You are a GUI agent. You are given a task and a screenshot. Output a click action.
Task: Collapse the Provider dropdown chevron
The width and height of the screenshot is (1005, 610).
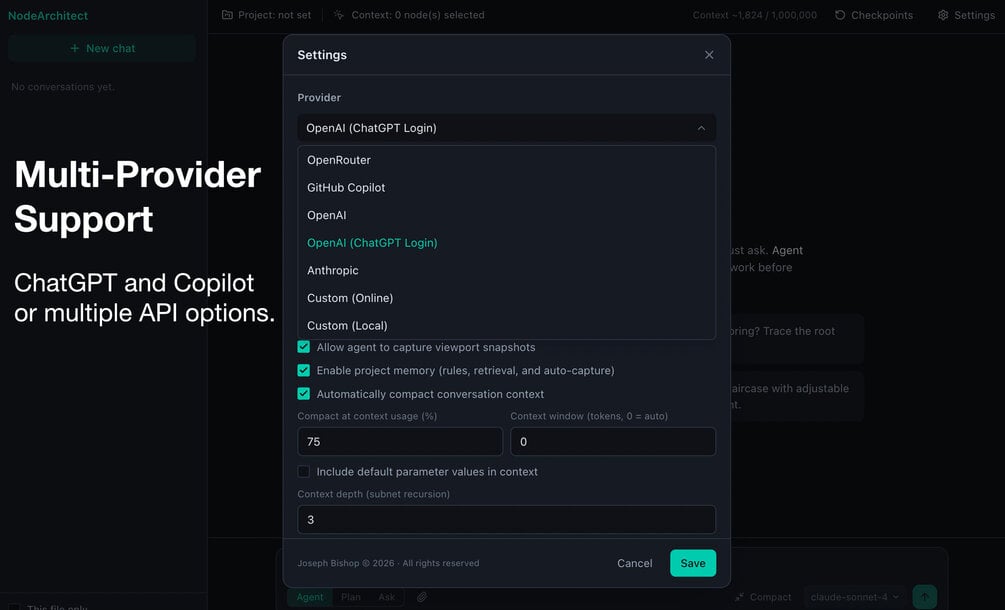(701, 128)
